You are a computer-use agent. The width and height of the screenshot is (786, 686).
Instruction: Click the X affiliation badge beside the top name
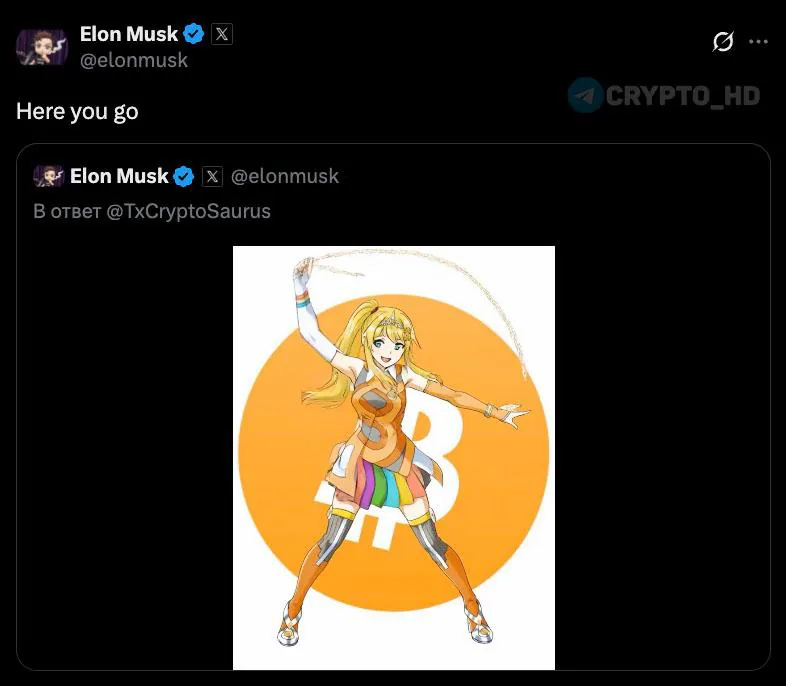click(222, 34)
